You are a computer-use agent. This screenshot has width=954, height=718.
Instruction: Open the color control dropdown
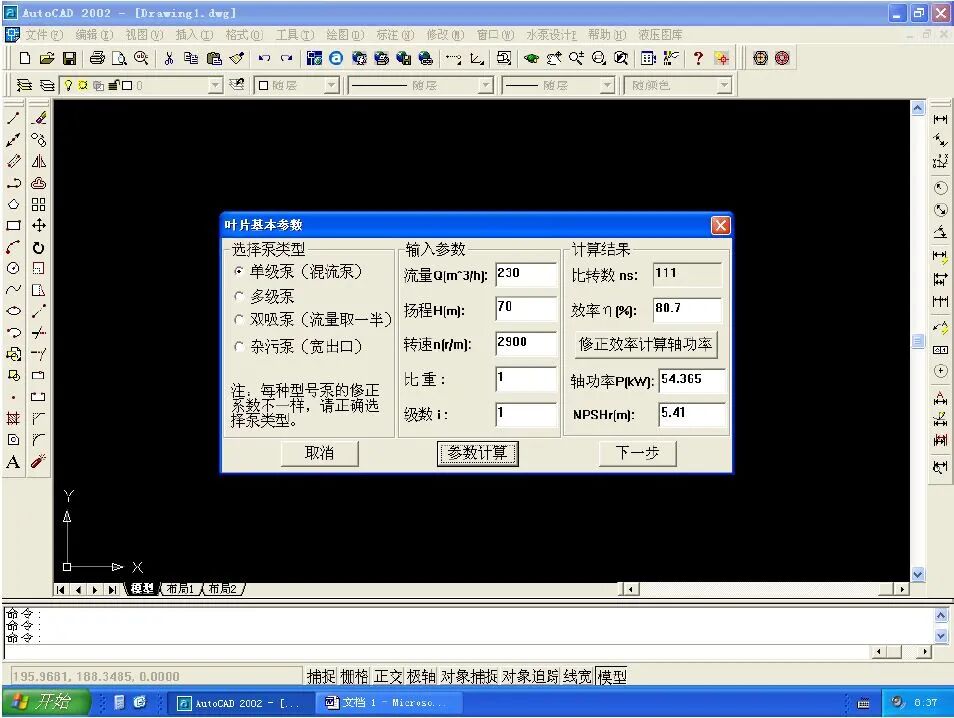pos(331,85)
